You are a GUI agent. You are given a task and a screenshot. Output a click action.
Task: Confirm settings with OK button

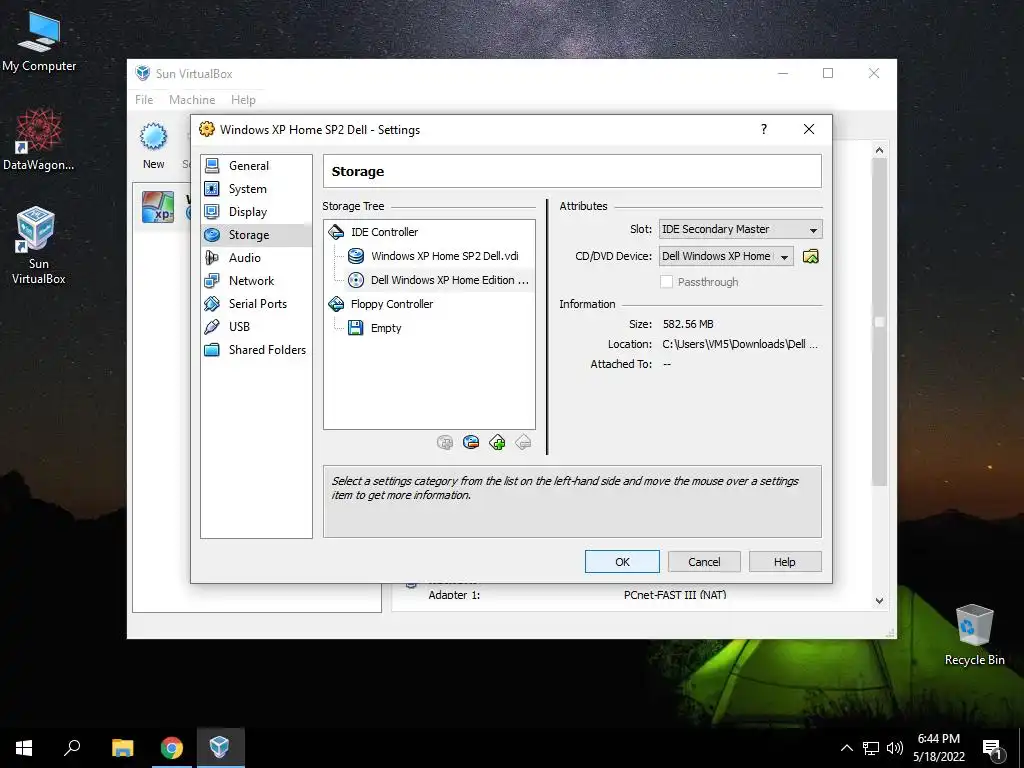pyautogui.click(x=622, y=562)
